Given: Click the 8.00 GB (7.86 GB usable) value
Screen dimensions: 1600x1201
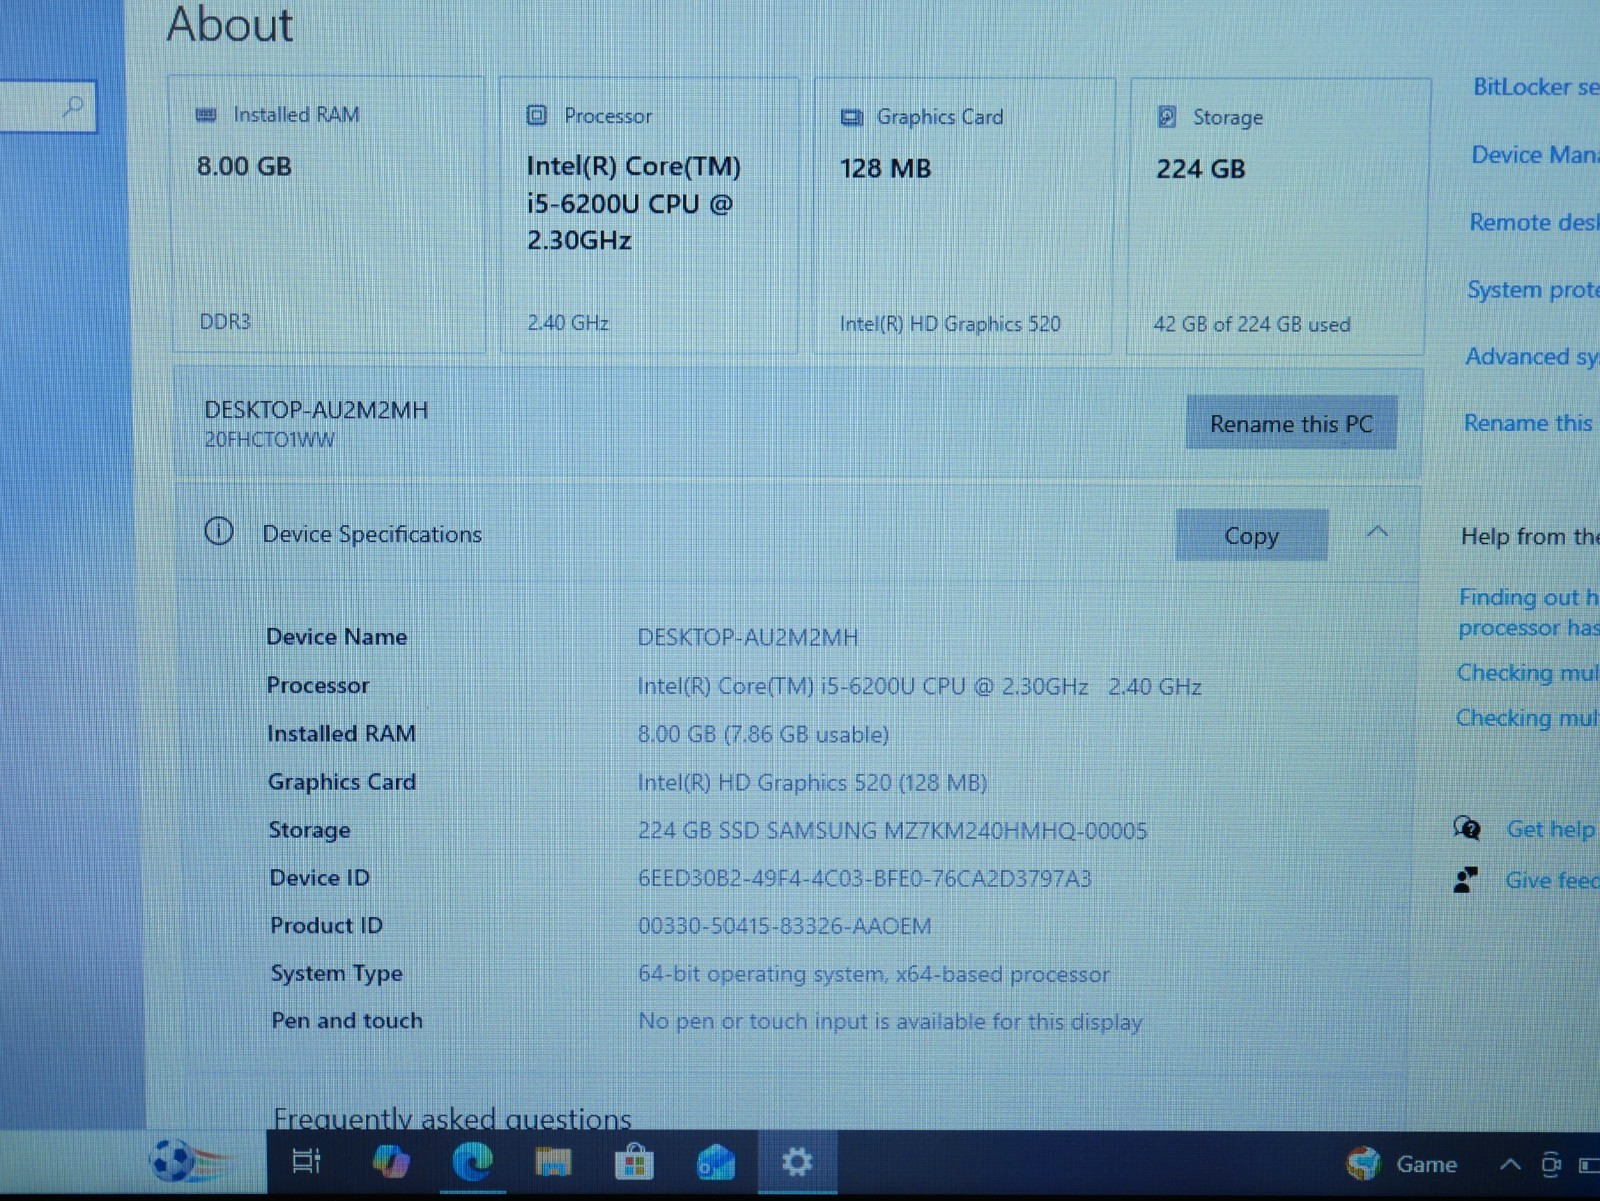Looking at the screenshot, I should coord(763,734).
